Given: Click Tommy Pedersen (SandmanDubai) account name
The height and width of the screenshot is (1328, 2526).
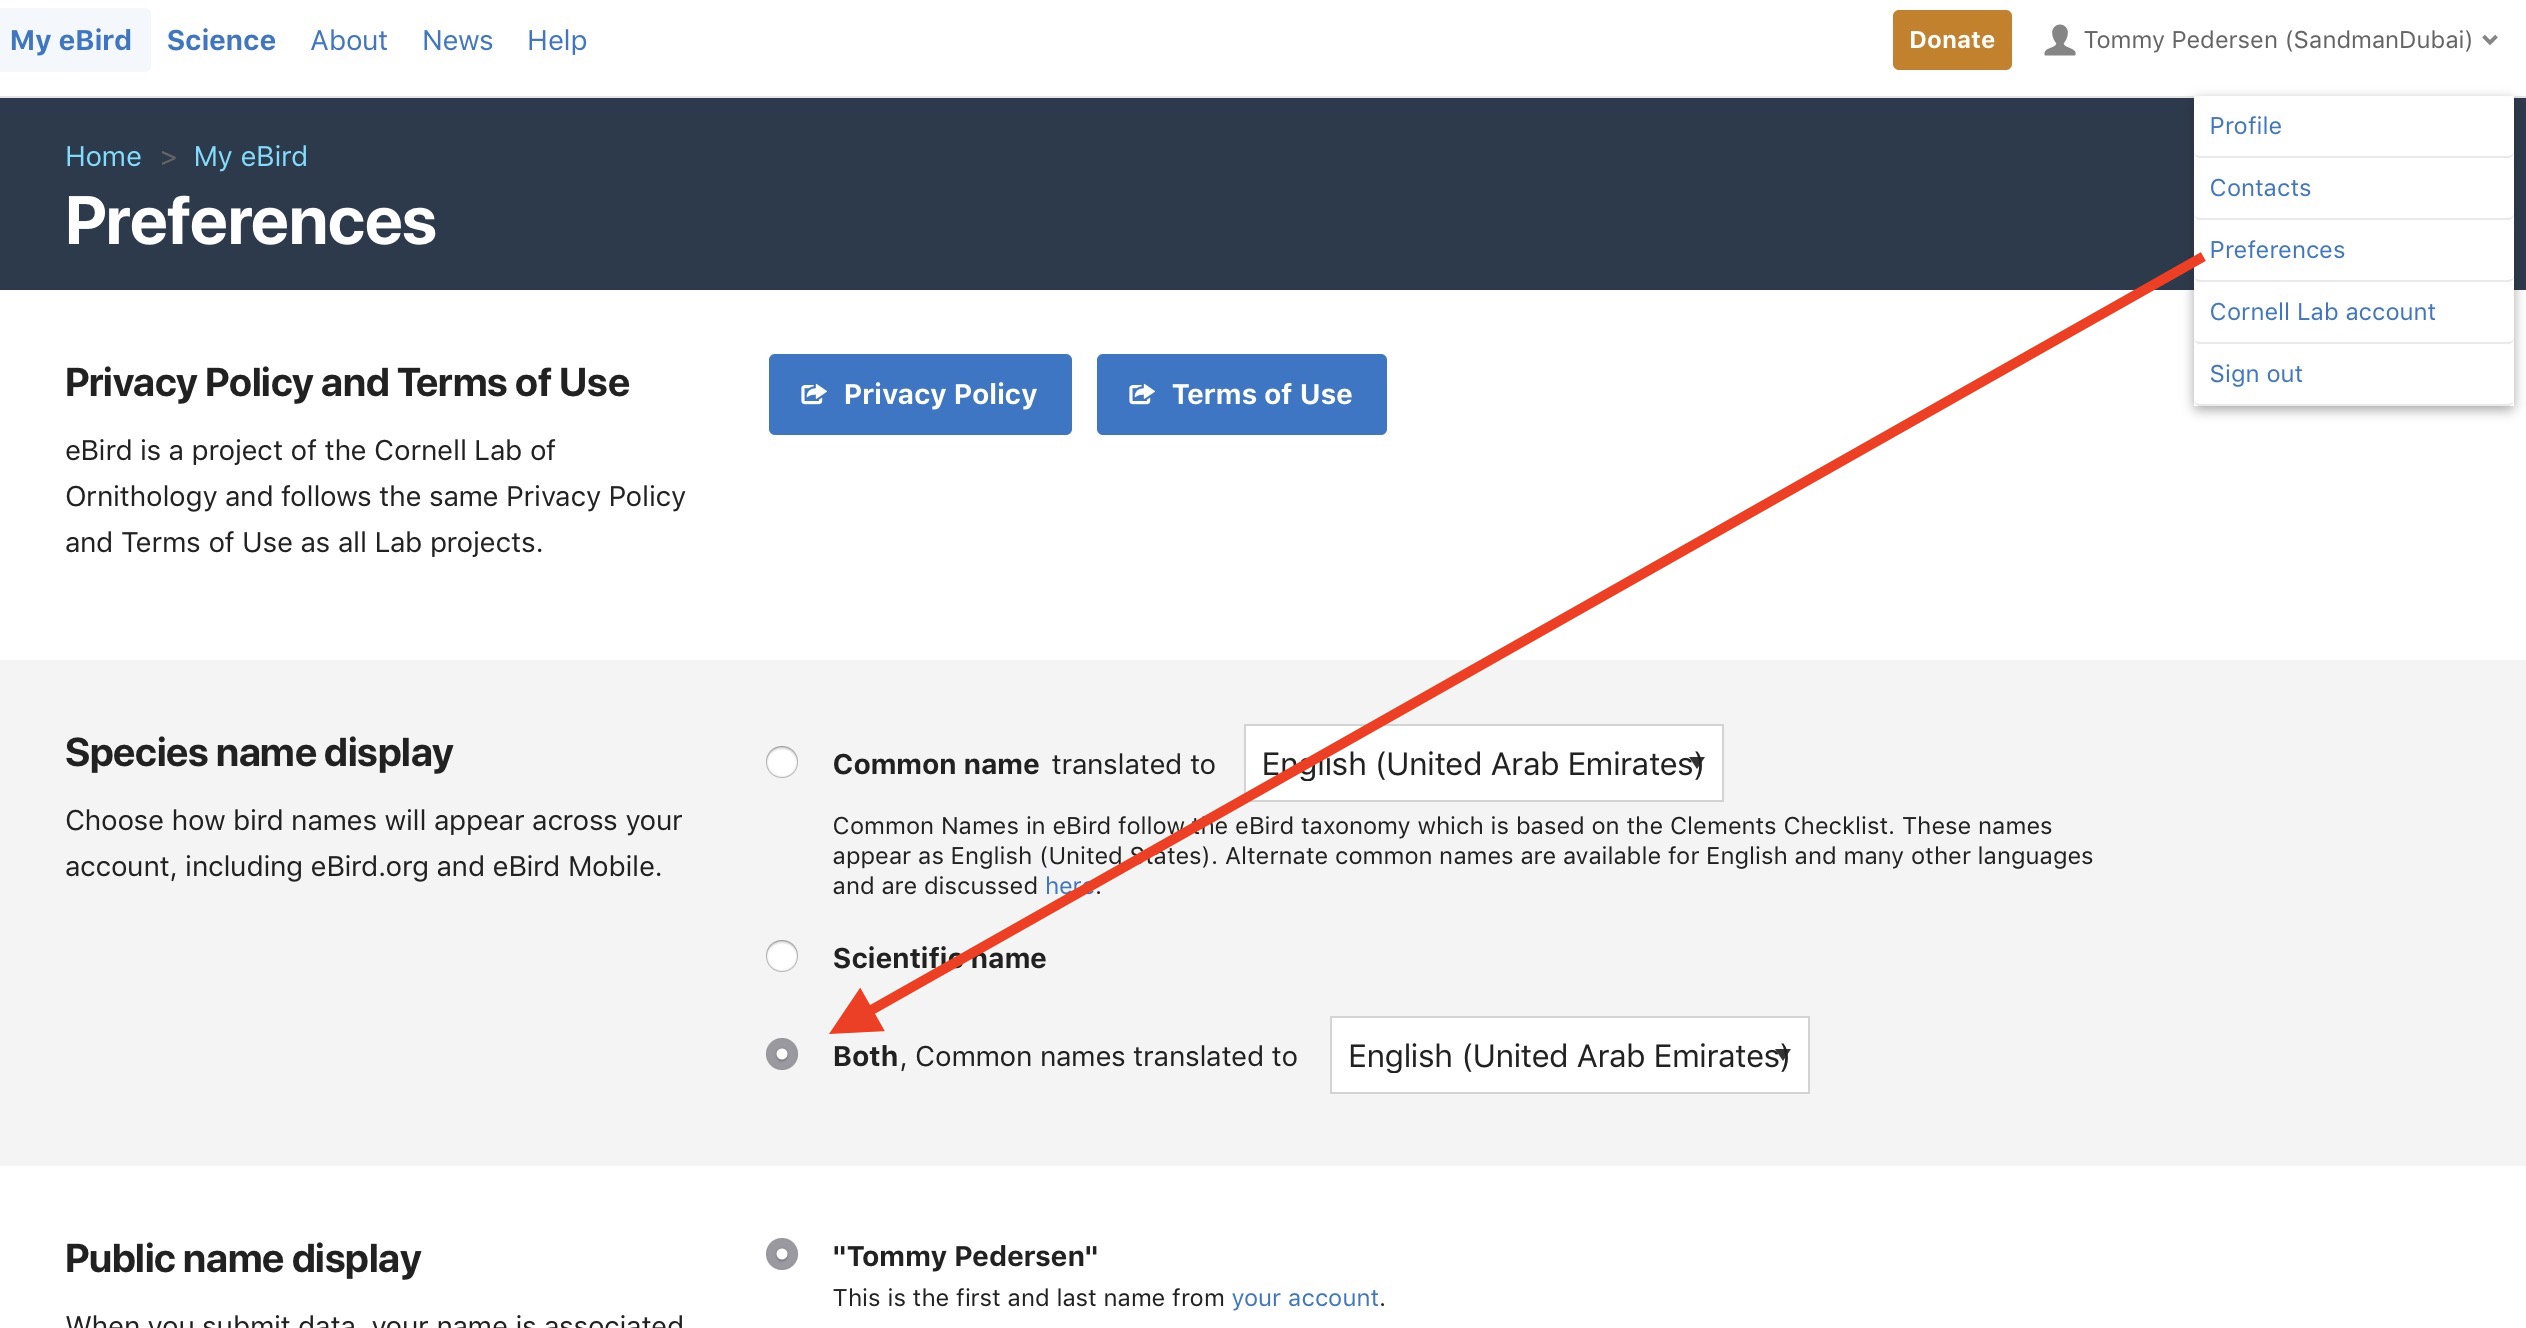Looking at the screenshot, I should [x=2277, y=40].
